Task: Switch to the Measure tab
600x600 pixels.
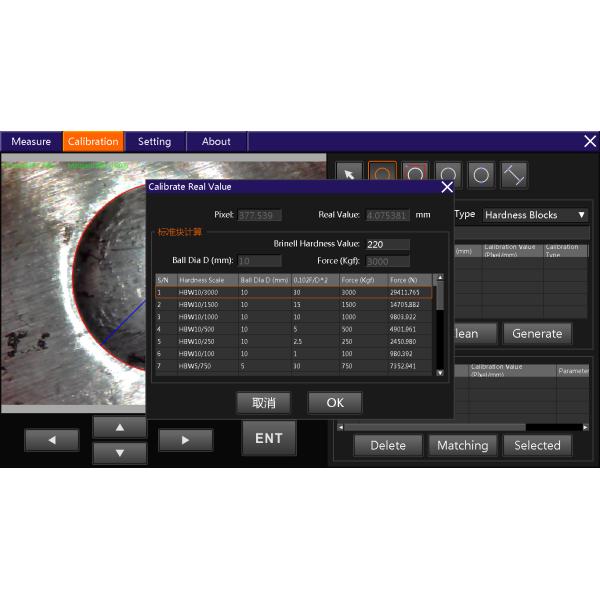Action: (x=31, y=142)
